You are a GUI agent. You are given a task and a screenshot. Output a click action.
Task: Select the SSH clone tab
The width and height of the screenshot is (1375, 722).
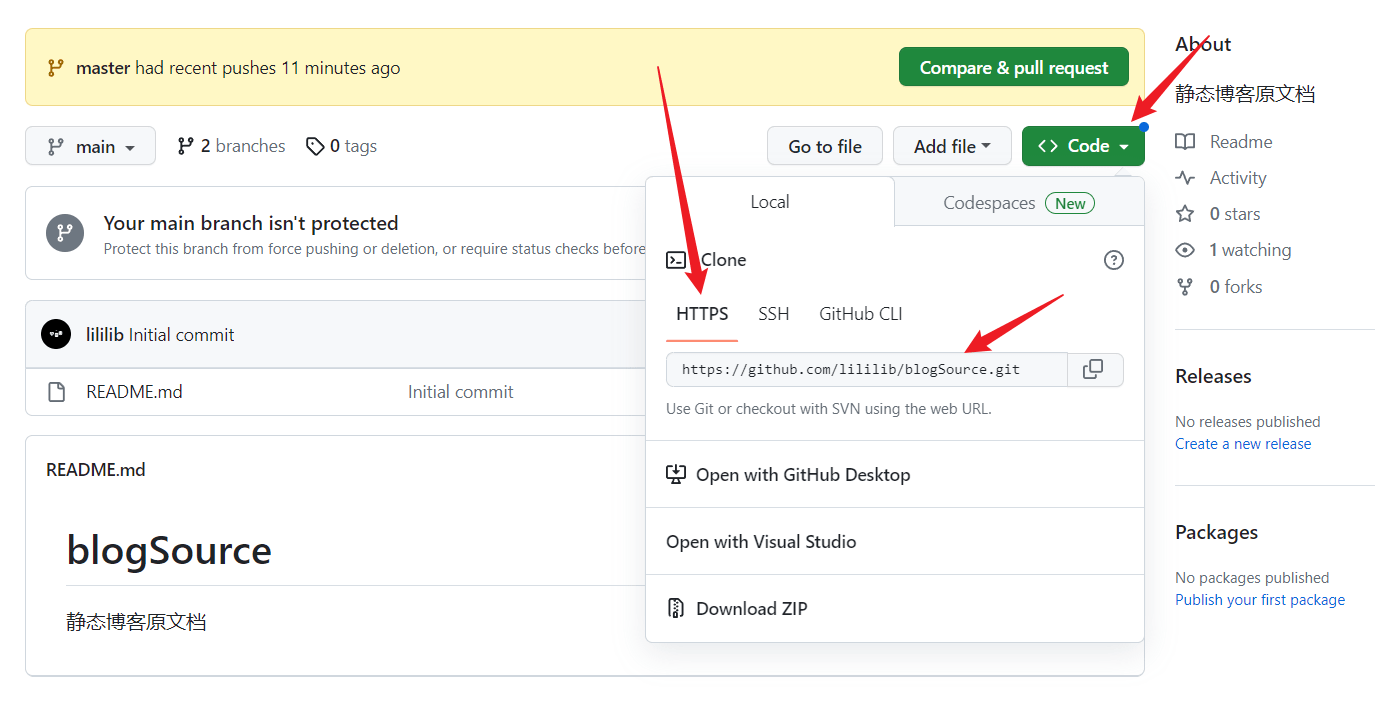[773, 314]
